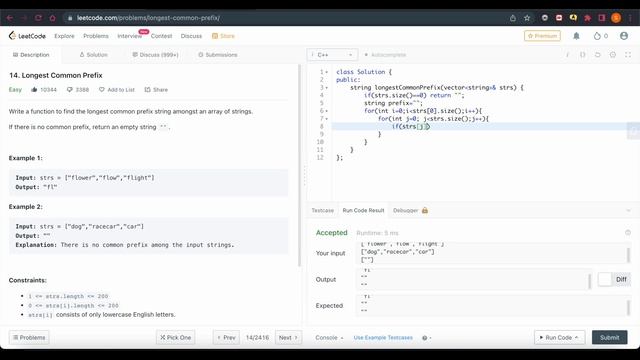This screenshot has height=360, width=640.
Task: Enter fullscreen editor mode
Action: pyautogui.click(x=628, y=55)
